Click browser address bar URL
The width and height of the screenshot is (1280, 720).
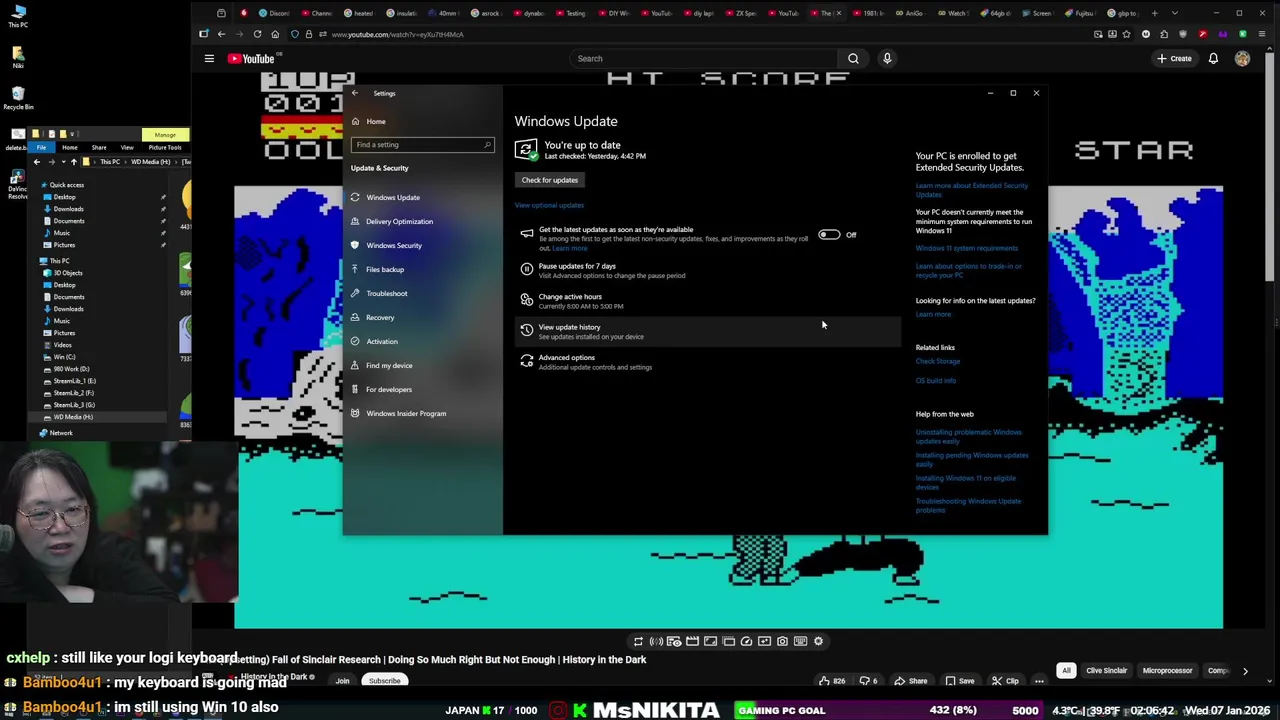[397, 34]
